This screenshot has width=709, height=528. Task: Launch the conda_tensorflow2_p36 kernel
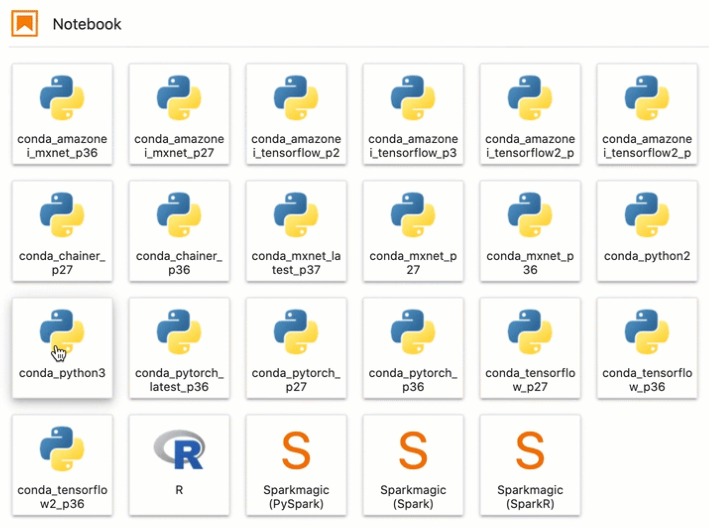[x=62, y=465]
